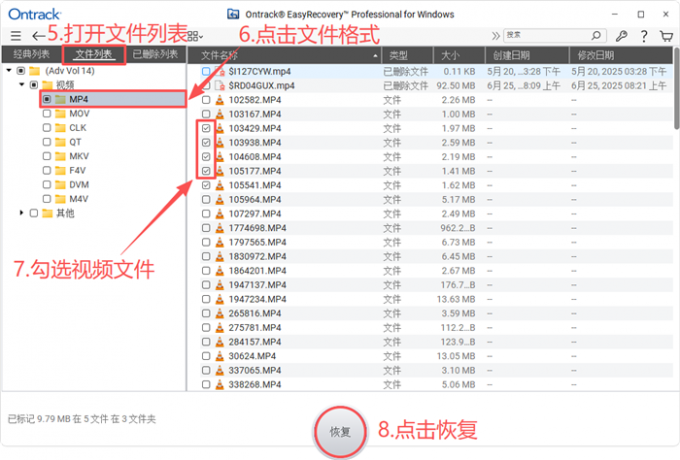The width and height of the screenshot is (680, 460).
Task: Click size value 13.63 MB
Action: pyautogui.click(x=456, y=299)
